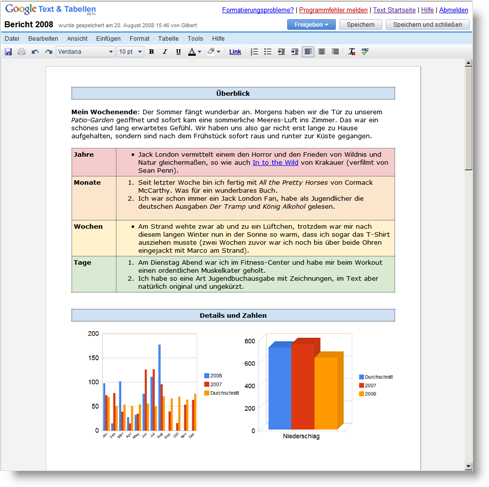Open the Datei menu

click(12, 39)
